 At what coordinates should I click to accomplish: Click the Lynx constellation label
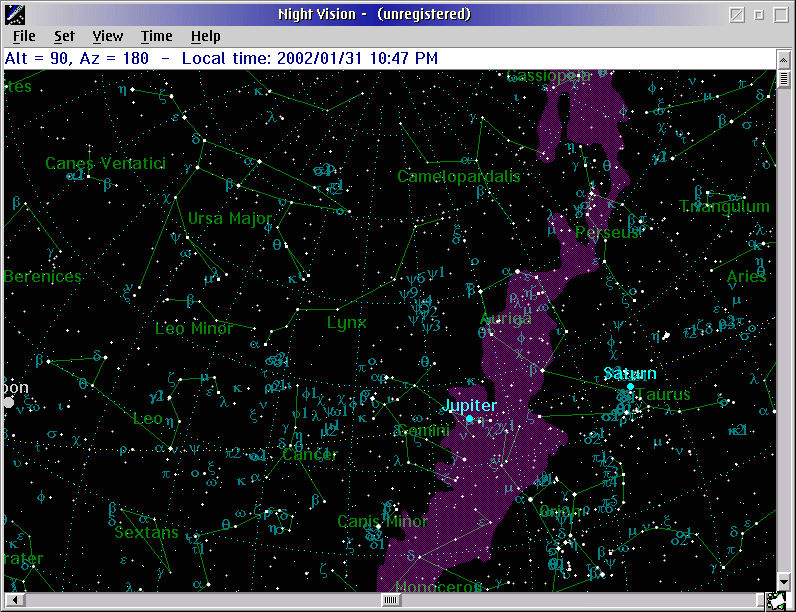(x=346, y=323)
